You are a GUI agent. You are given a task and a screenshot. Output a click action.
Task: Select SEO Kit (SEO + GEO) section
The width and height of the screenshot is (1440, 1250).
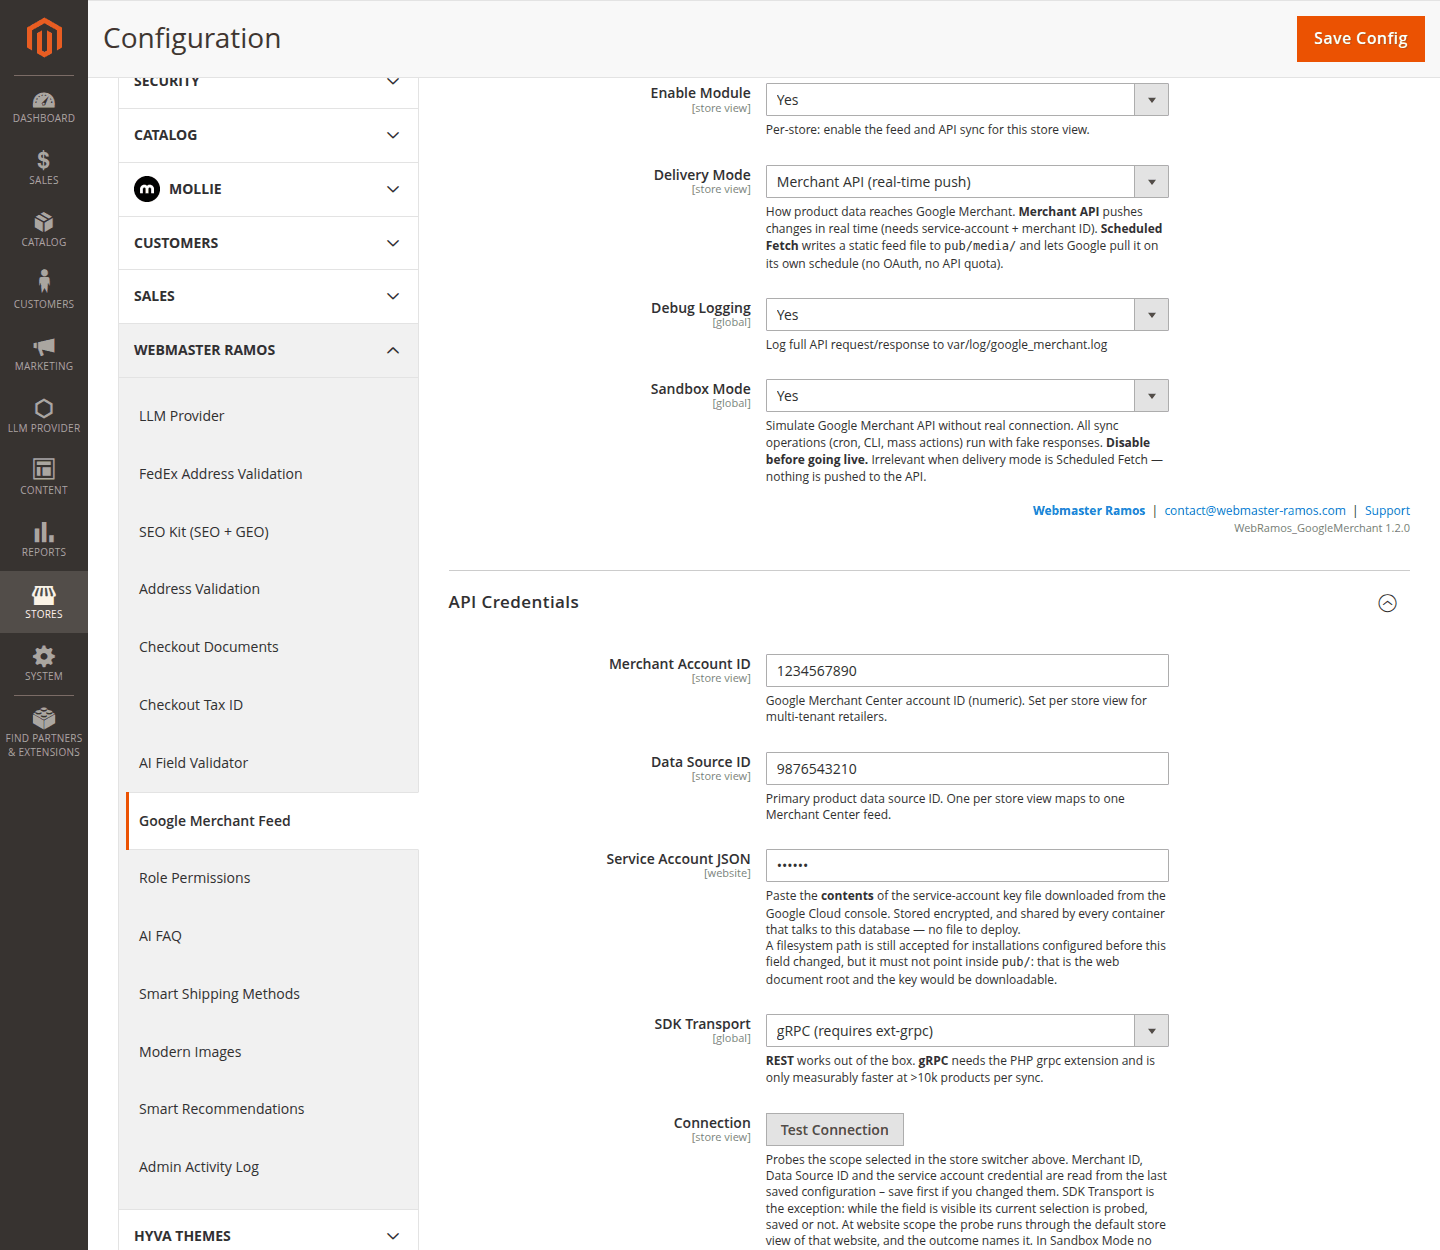coord(268,532)
